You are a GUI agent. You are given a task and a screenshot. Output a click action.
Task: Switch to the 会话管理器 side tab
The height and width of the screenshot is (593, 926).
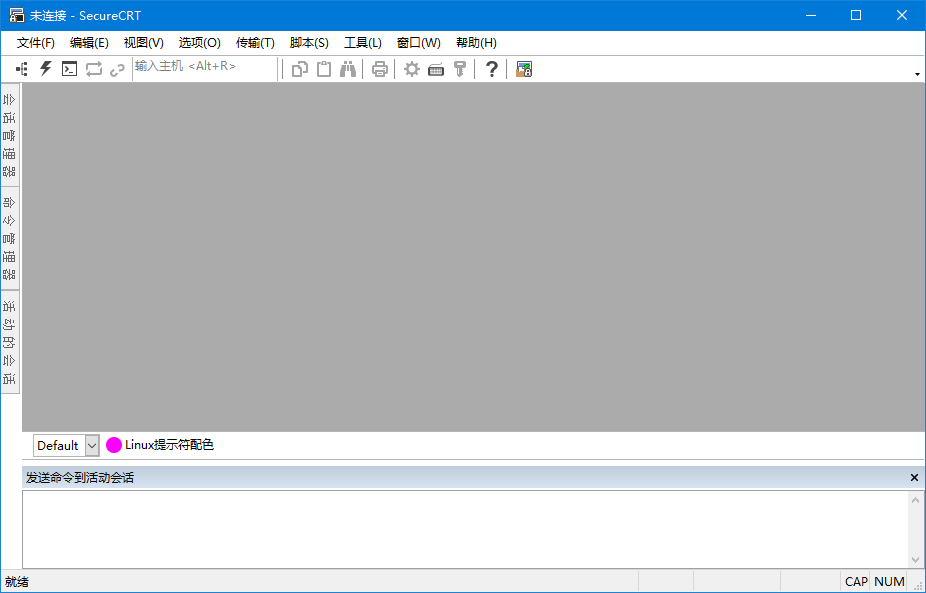(x=10, y=134)
